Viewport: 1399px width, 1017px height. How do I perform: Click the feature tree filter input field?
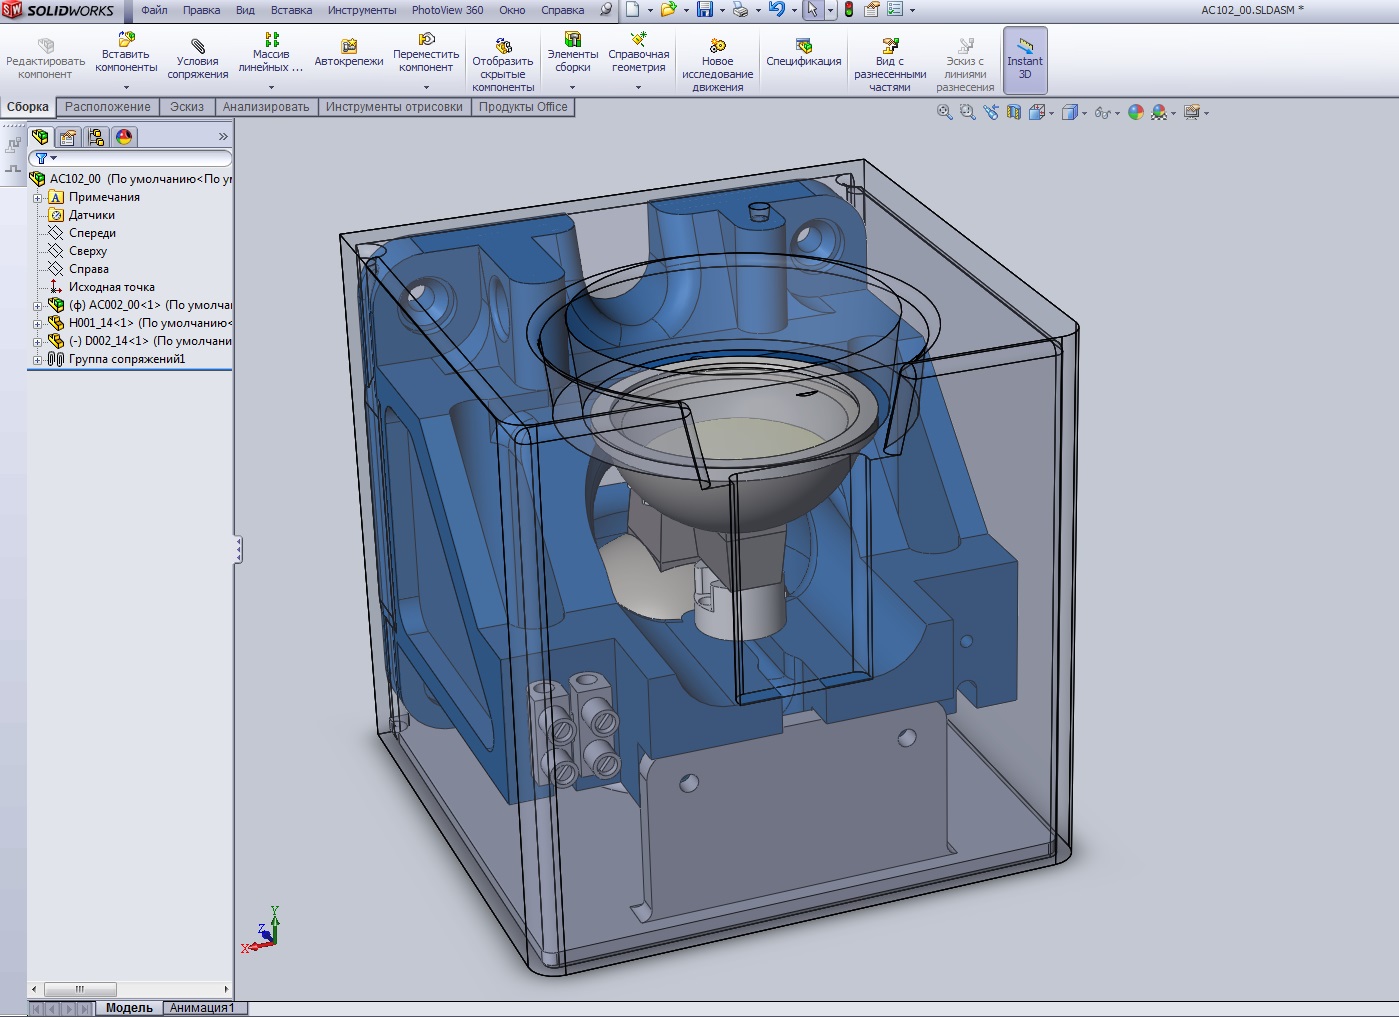[140, 158]
